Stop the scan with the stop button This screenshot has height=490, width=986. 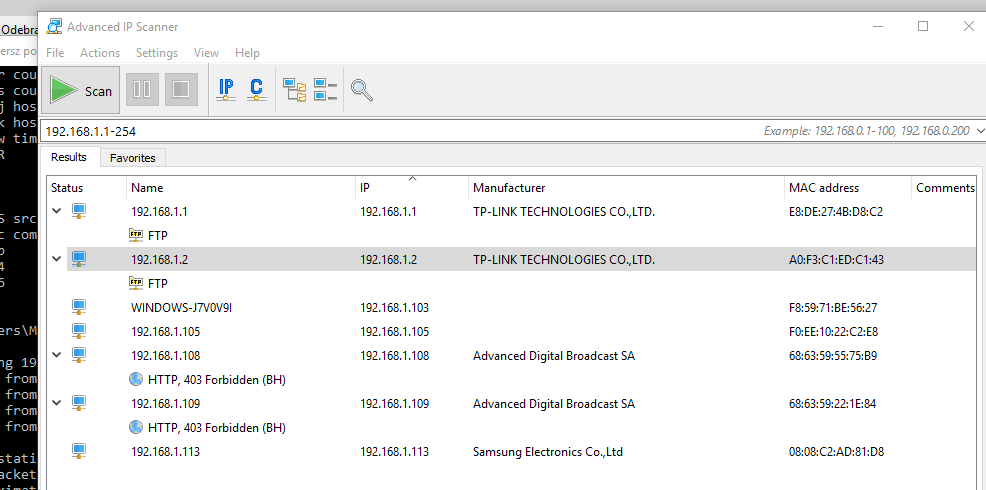(181, 90)
